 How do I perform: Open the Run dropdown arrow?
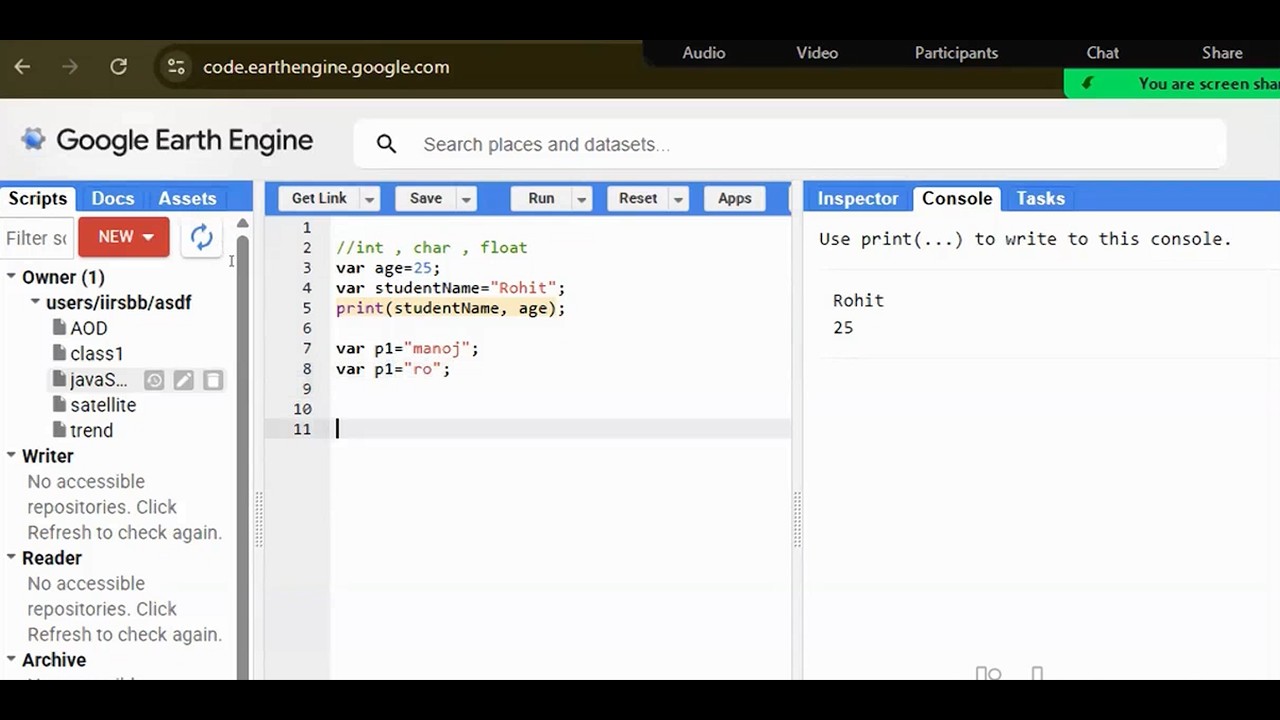(581, 199)
